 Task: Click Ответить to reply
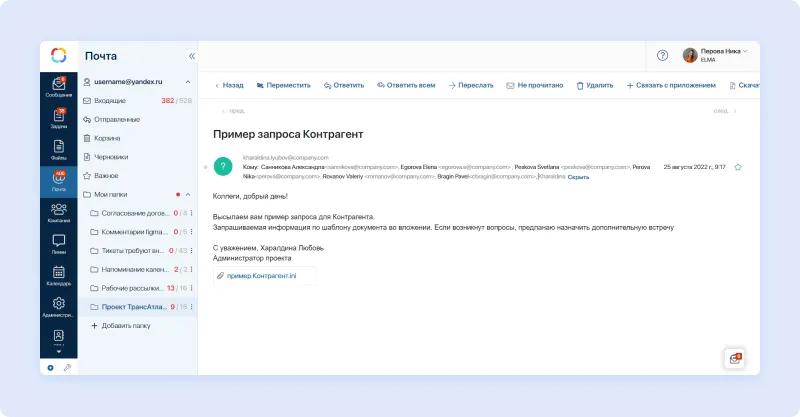point(344,85)
